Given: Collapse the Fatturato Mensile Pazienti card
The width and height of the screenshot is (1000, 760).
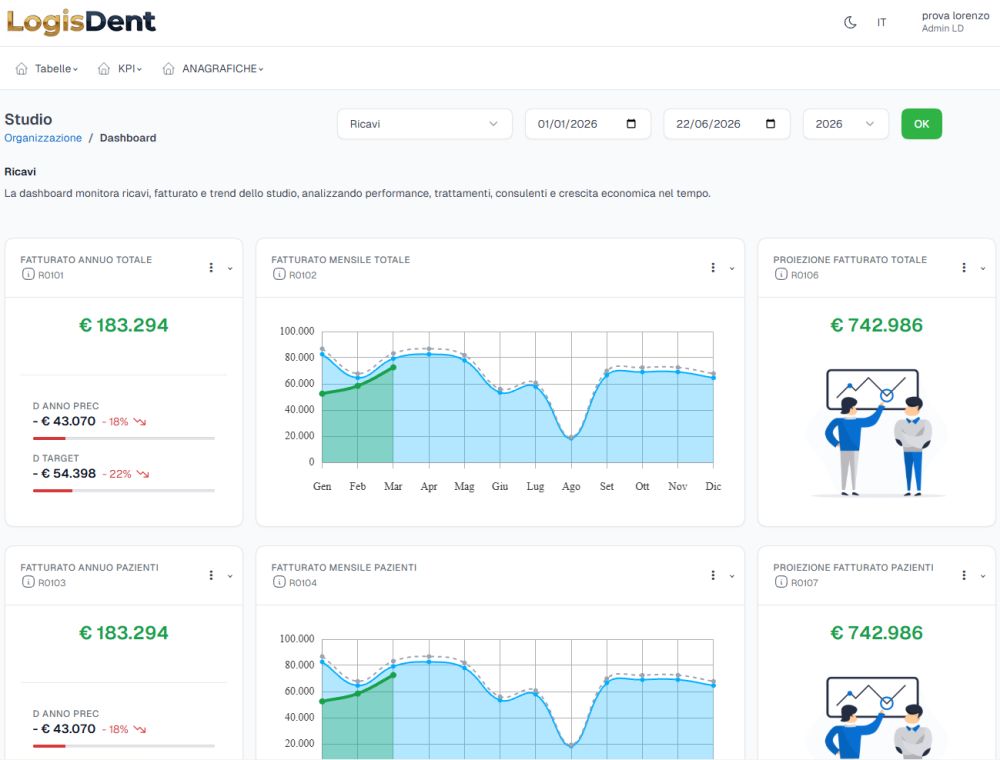Looking at the screenshot, I should pyautogui.click(x=732, y=576).
